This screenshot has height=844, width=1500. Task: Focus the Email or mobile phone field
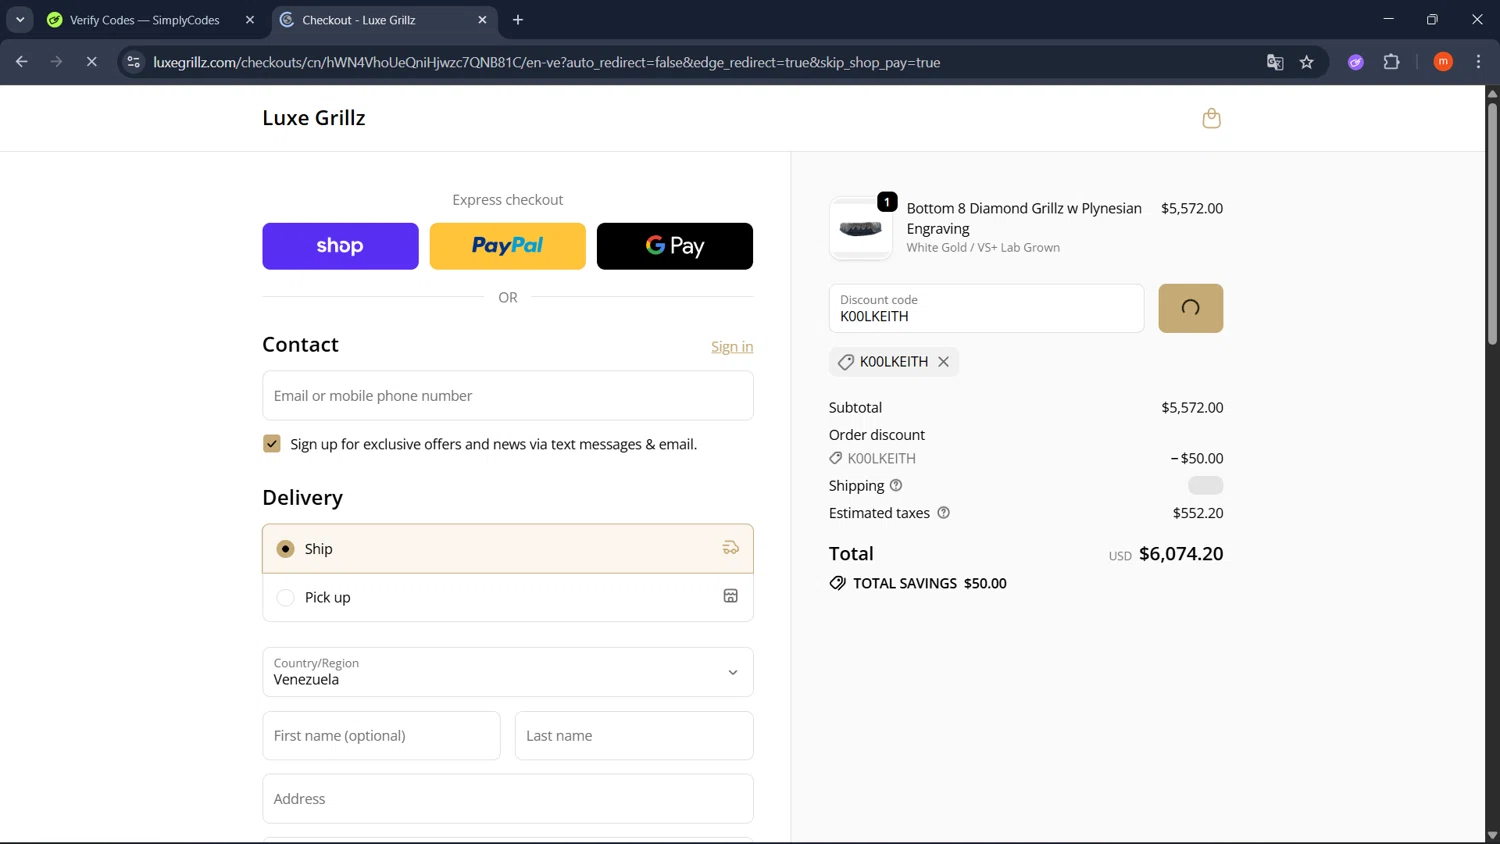pos(508,396)
